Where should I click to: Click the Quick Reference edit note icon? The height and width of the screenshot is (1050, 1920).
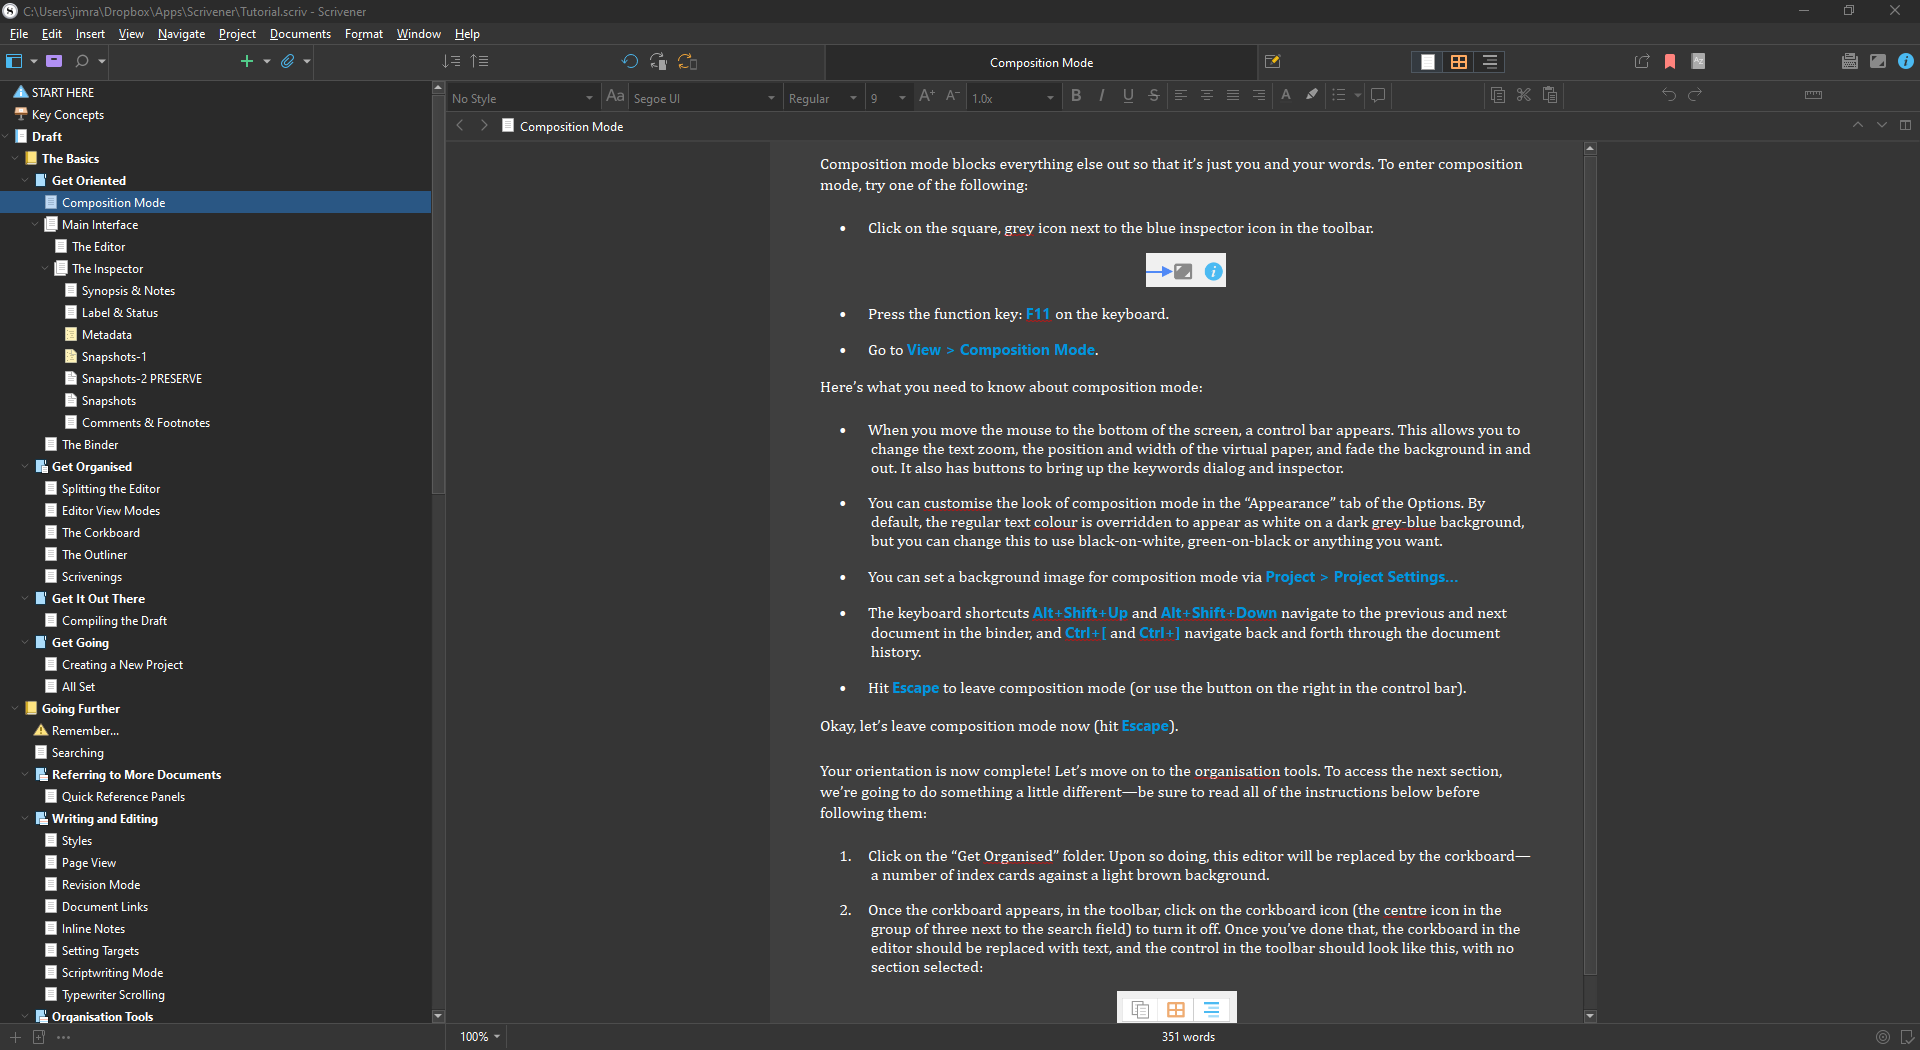point(1273,62)
